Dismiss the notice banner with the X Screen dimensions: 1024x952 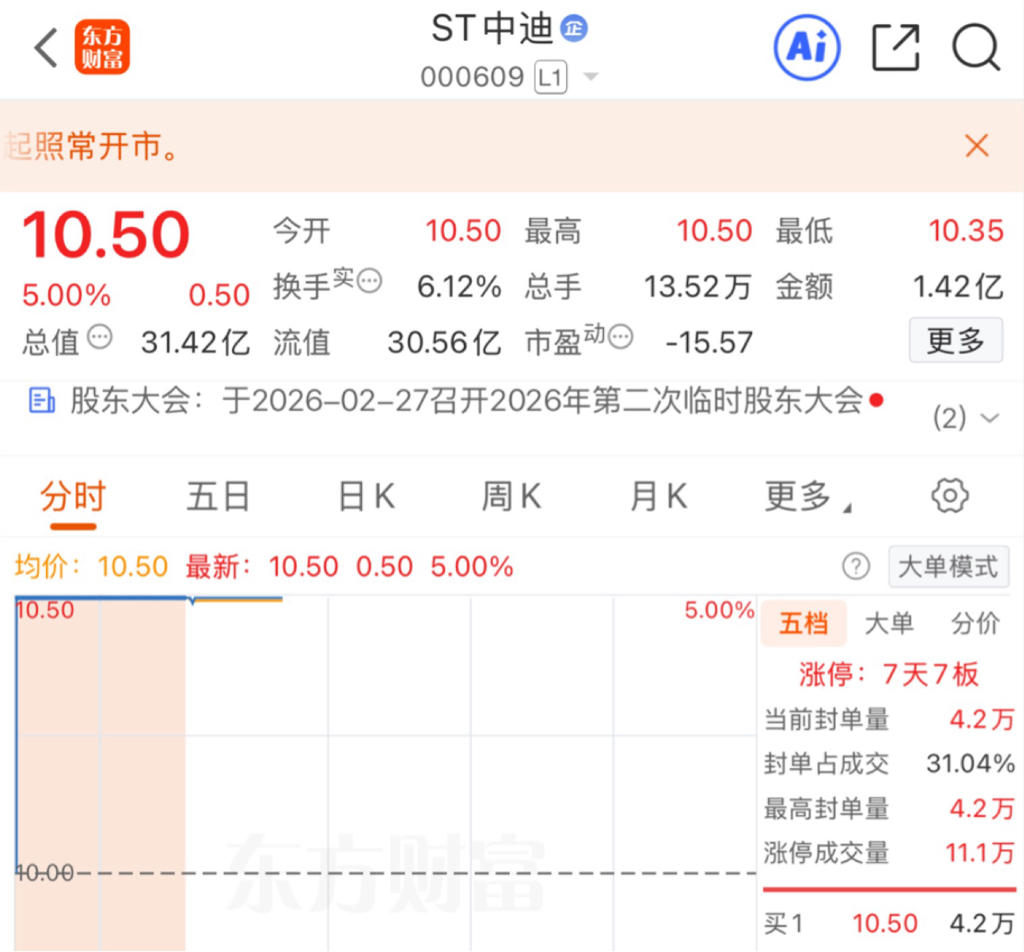point(977,146)
